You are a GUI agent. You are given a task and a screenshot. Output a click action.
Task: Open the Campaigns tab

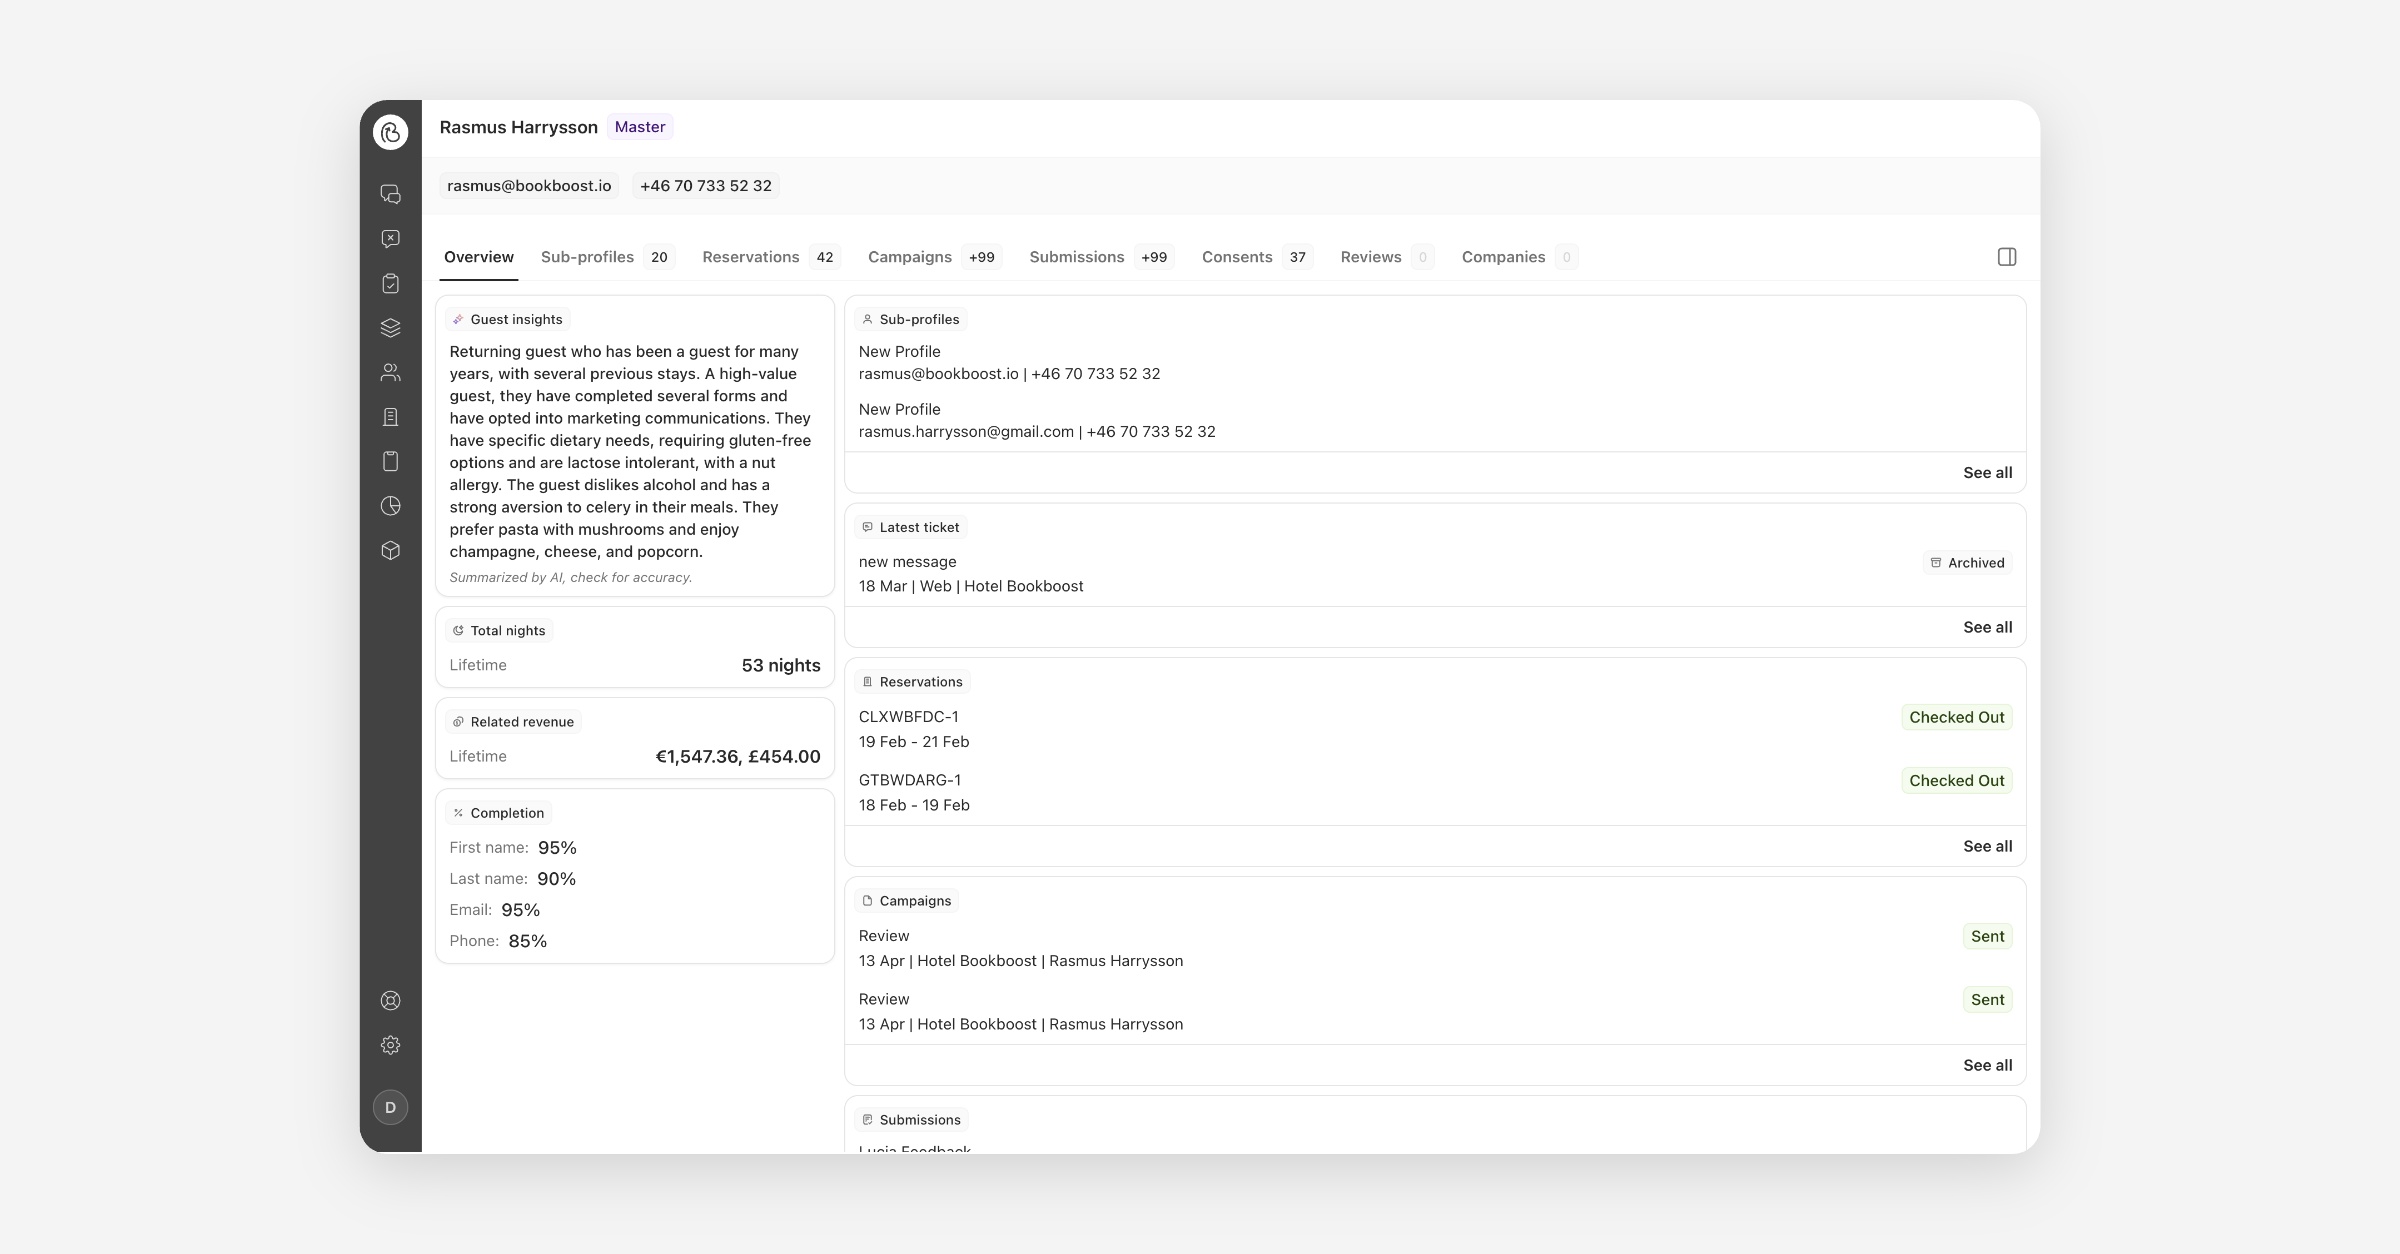tap(935, 257)
